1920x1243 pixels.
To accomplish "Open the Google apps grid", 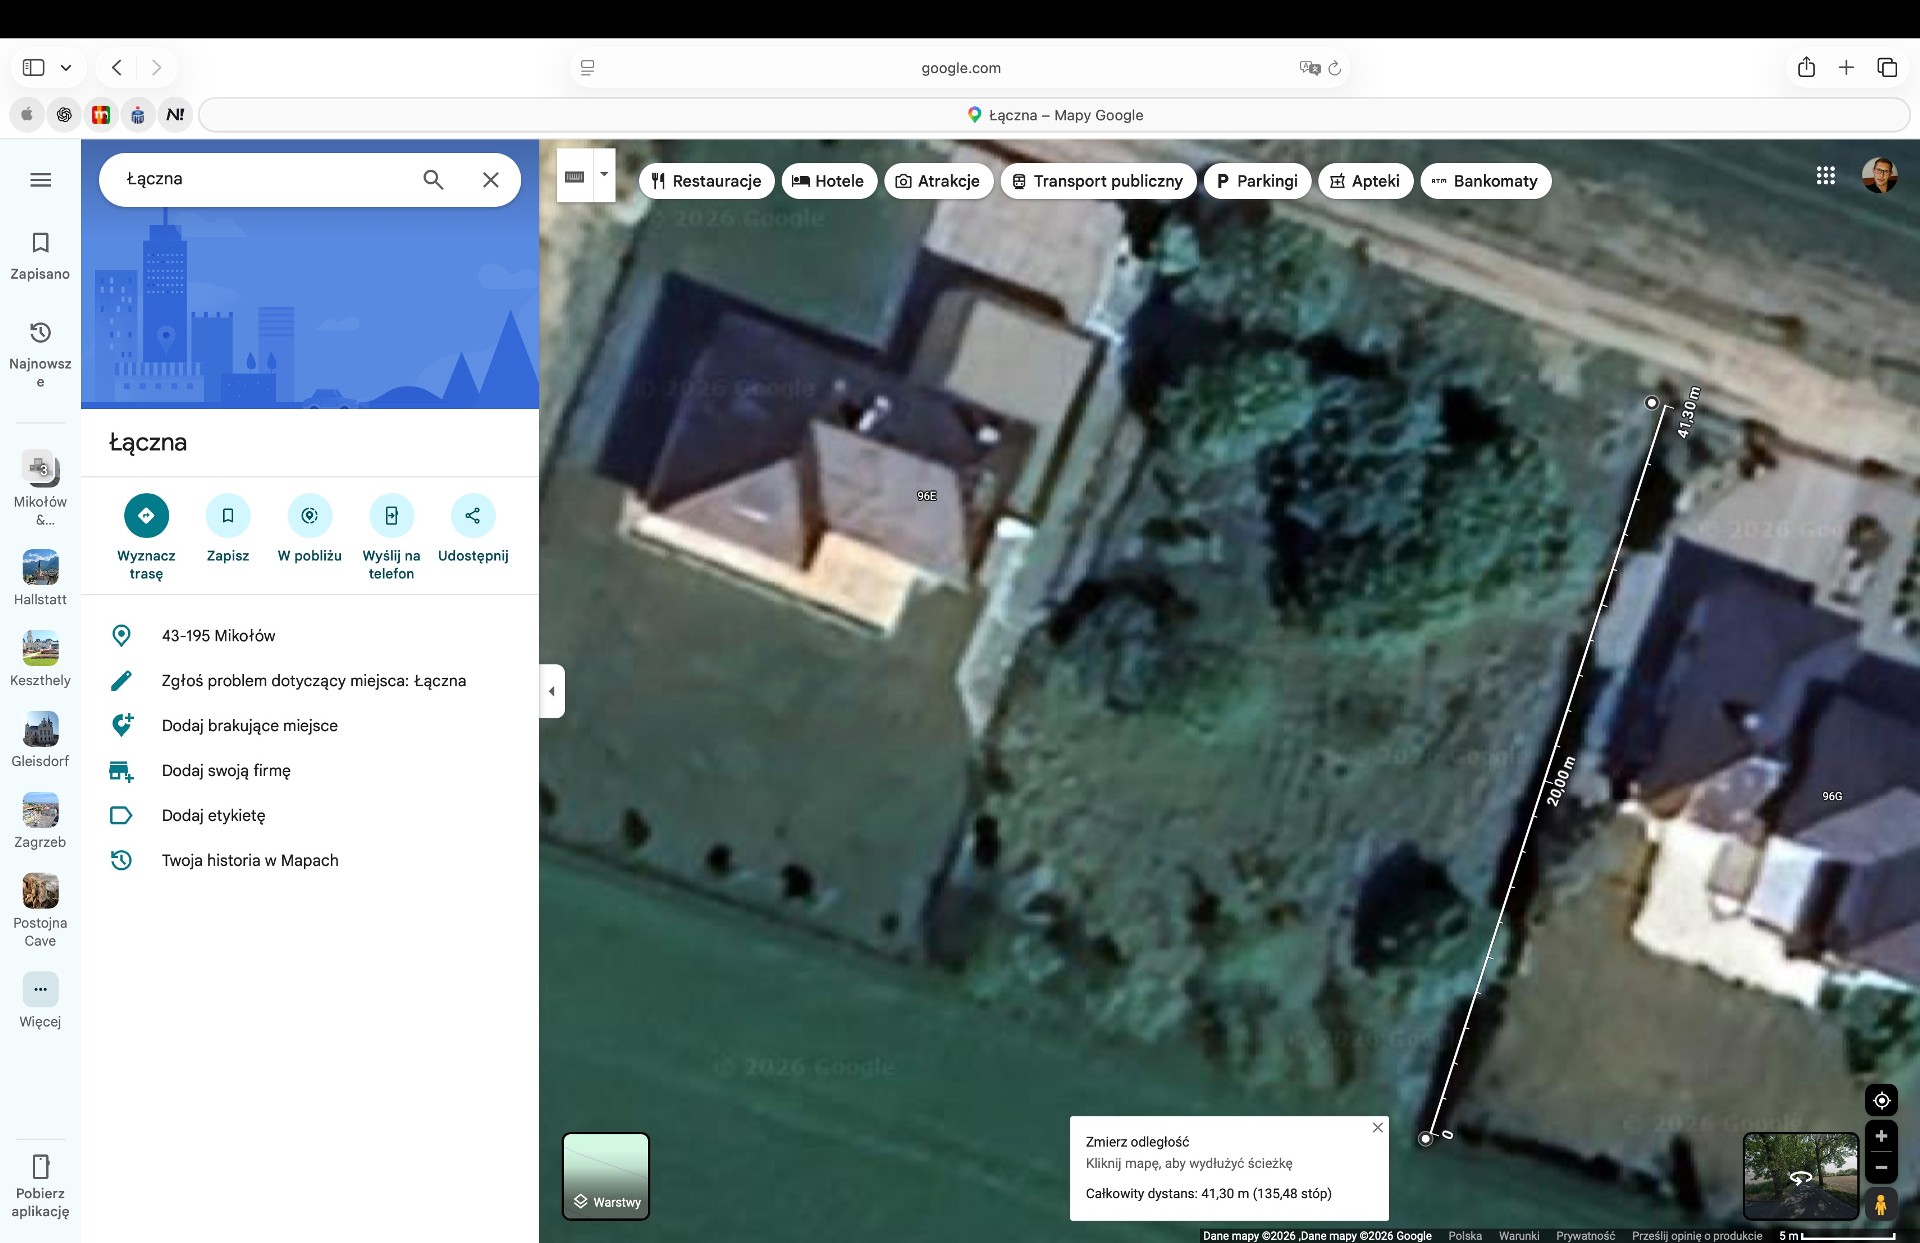I will (1826, 176).
